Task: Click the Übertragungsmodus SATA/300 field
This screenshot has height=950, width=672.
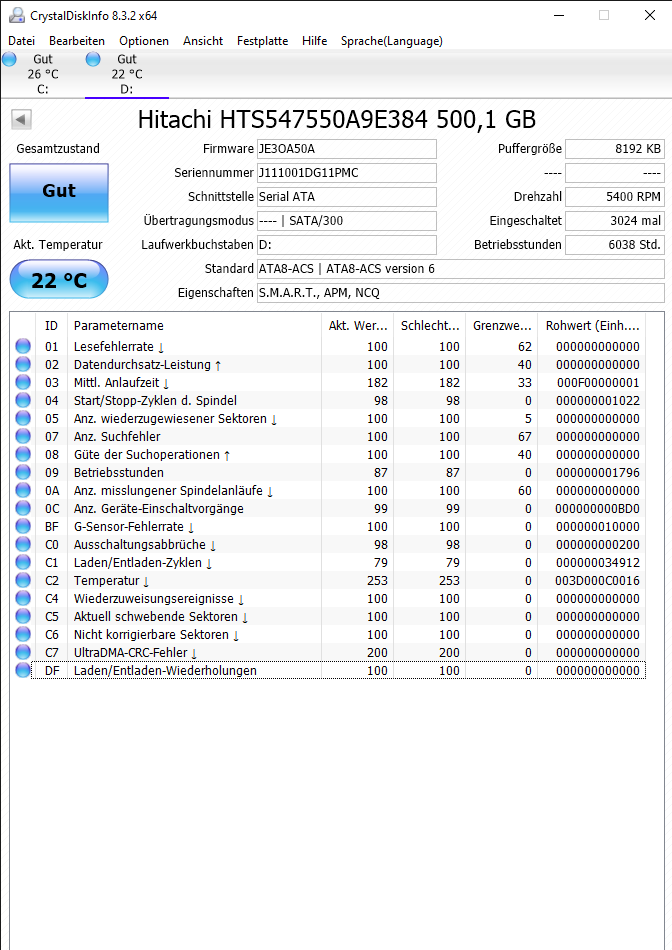Action: click(x=347, y=221)
